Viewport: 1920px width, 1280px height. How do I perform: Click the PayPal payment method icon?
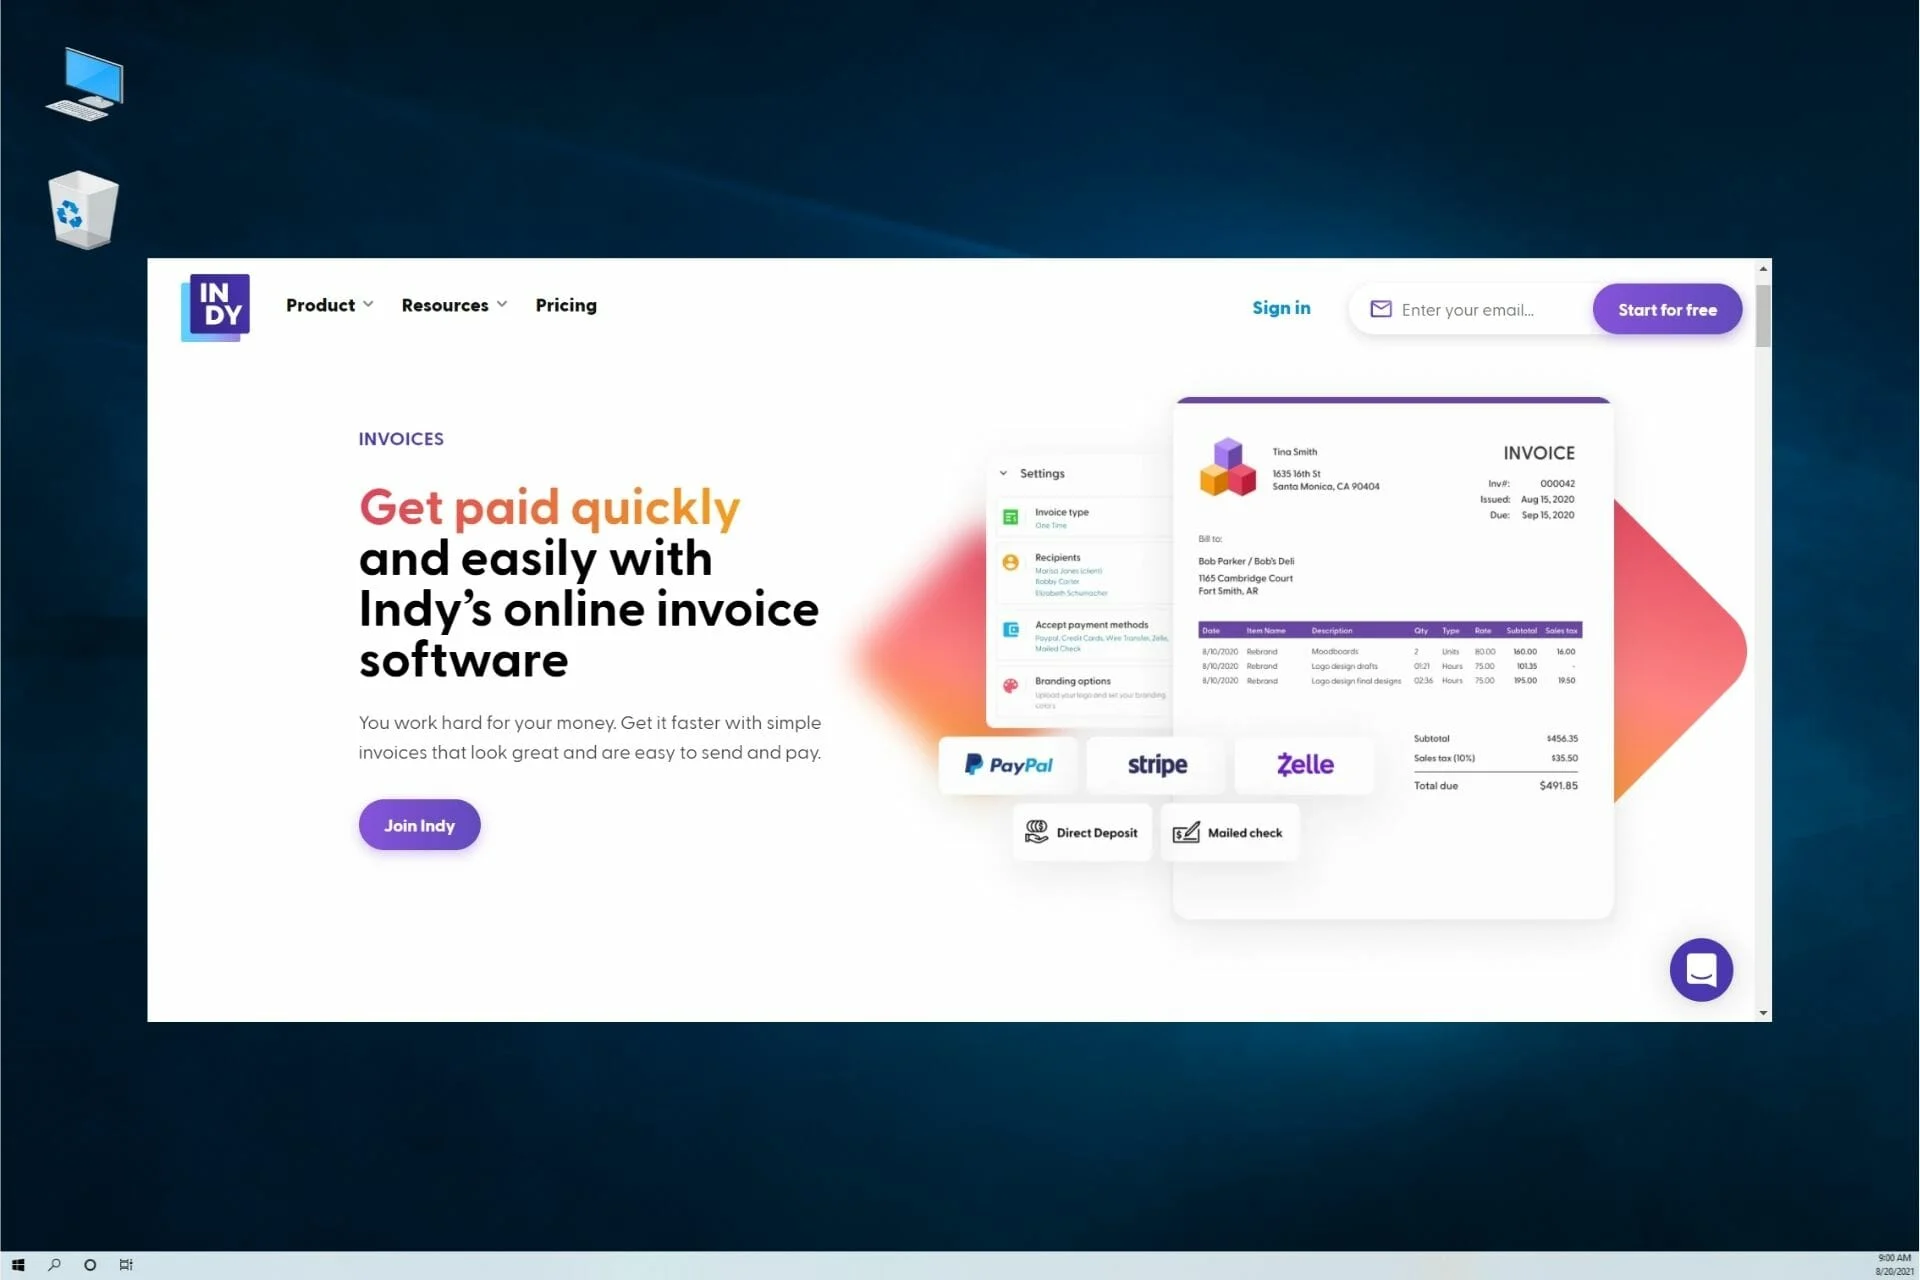click(1007, 764)
